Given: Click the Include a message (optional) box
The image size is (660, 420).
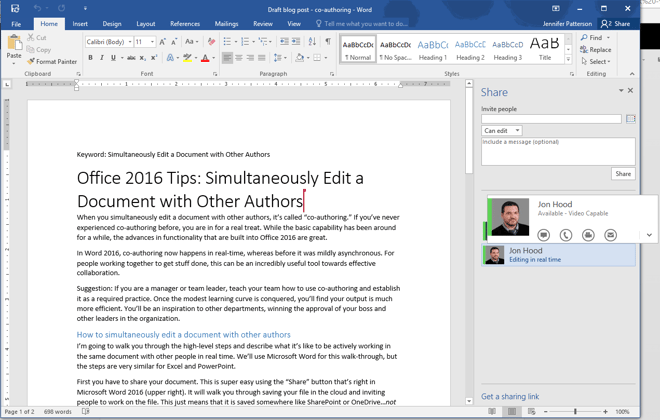Looking at the screenshot, I should click(x=558, y=152).
